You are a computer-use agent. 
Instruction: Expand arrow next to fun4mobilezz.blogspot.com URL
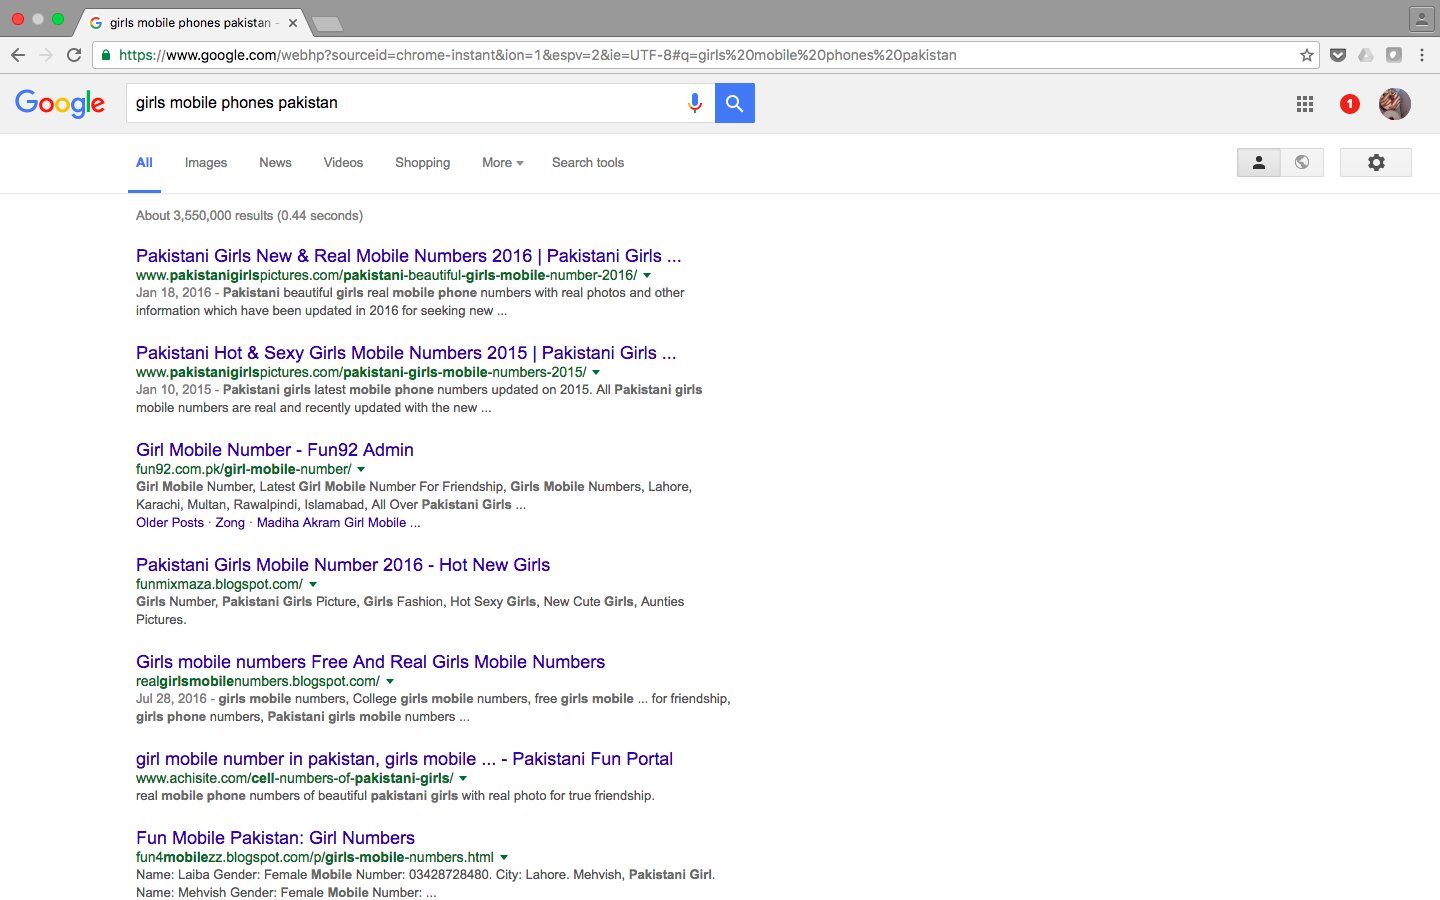[x=504, y=857]
